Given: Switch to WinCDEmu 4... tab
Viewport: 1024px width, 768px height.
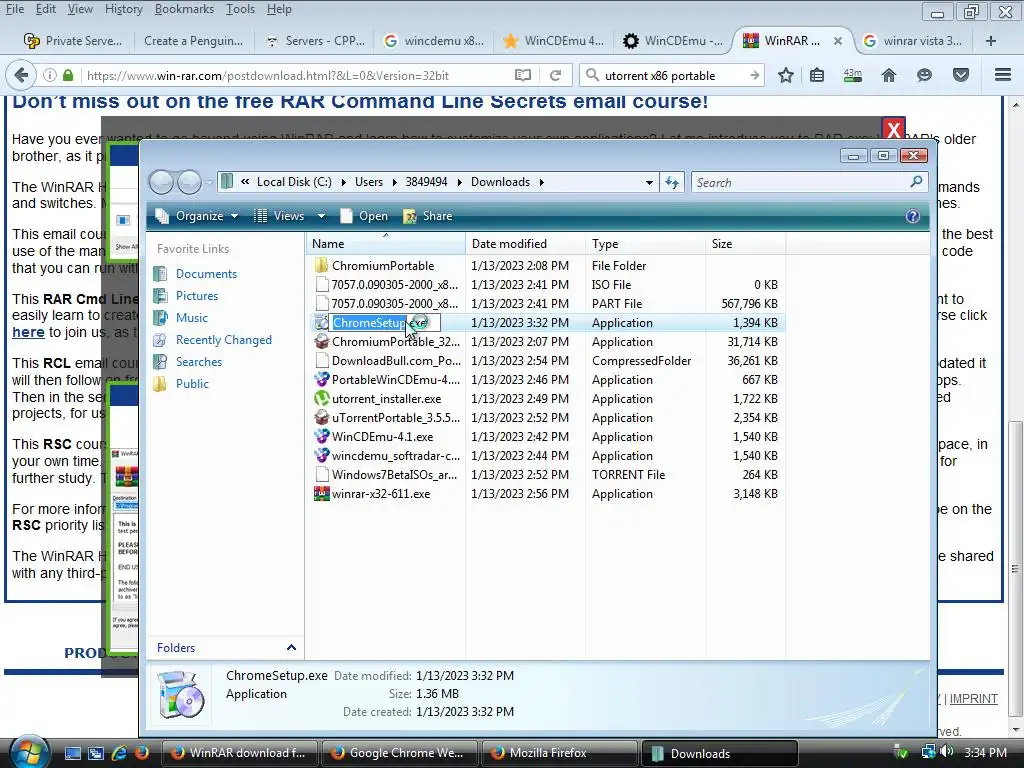Looking at the screenshot, I should click(x=554, y=40).
